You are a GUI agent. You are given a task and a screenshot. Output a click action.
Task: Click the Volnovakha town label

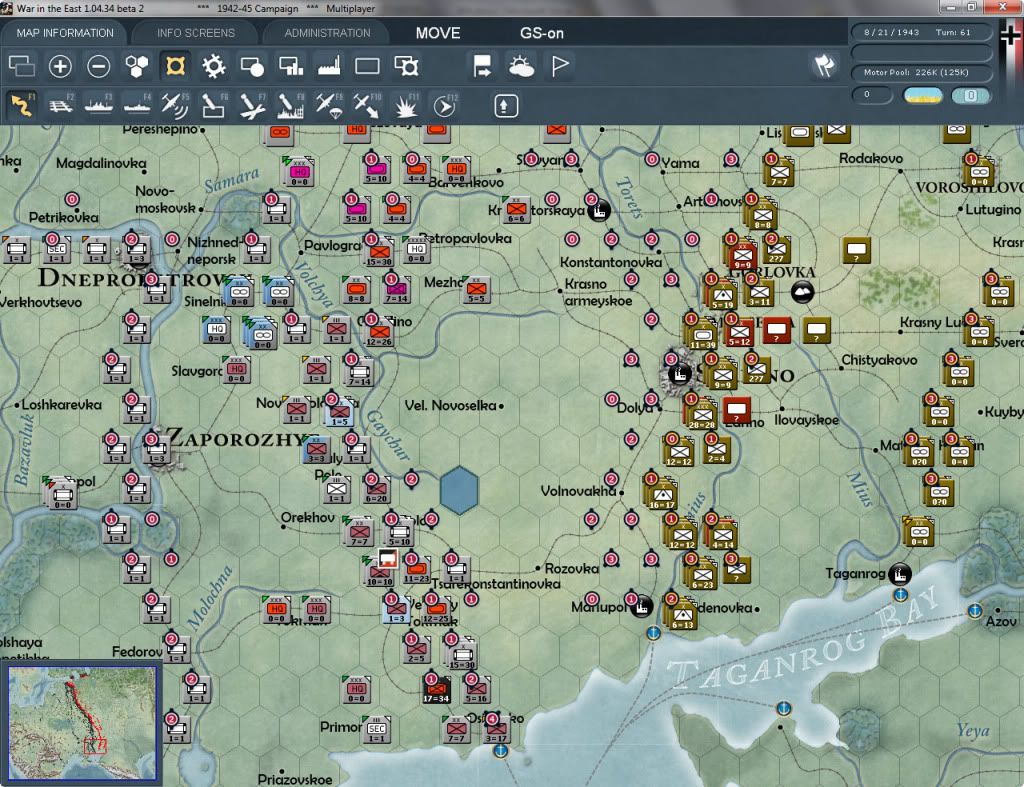click(x=579, y=490)
